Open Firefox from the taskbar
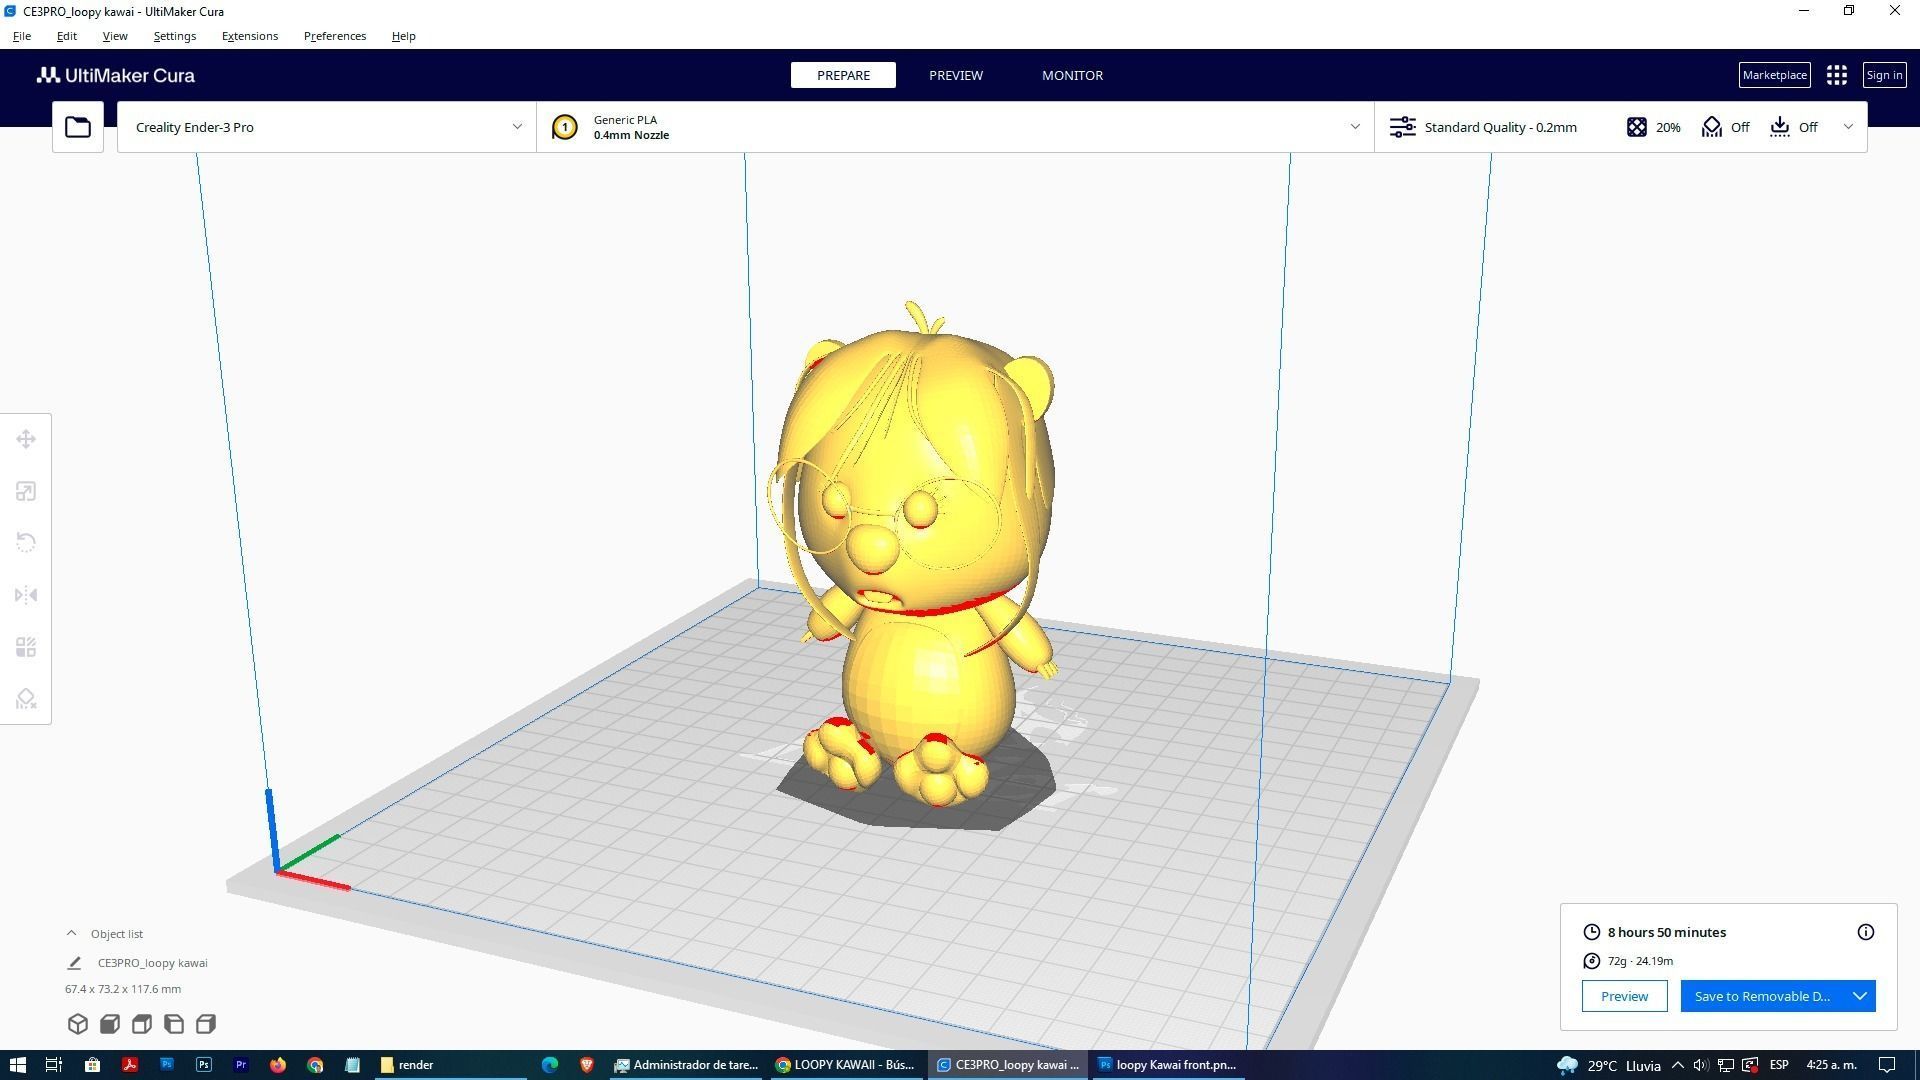The width and height of the screenshot is (1920, 1080). 278,1065
